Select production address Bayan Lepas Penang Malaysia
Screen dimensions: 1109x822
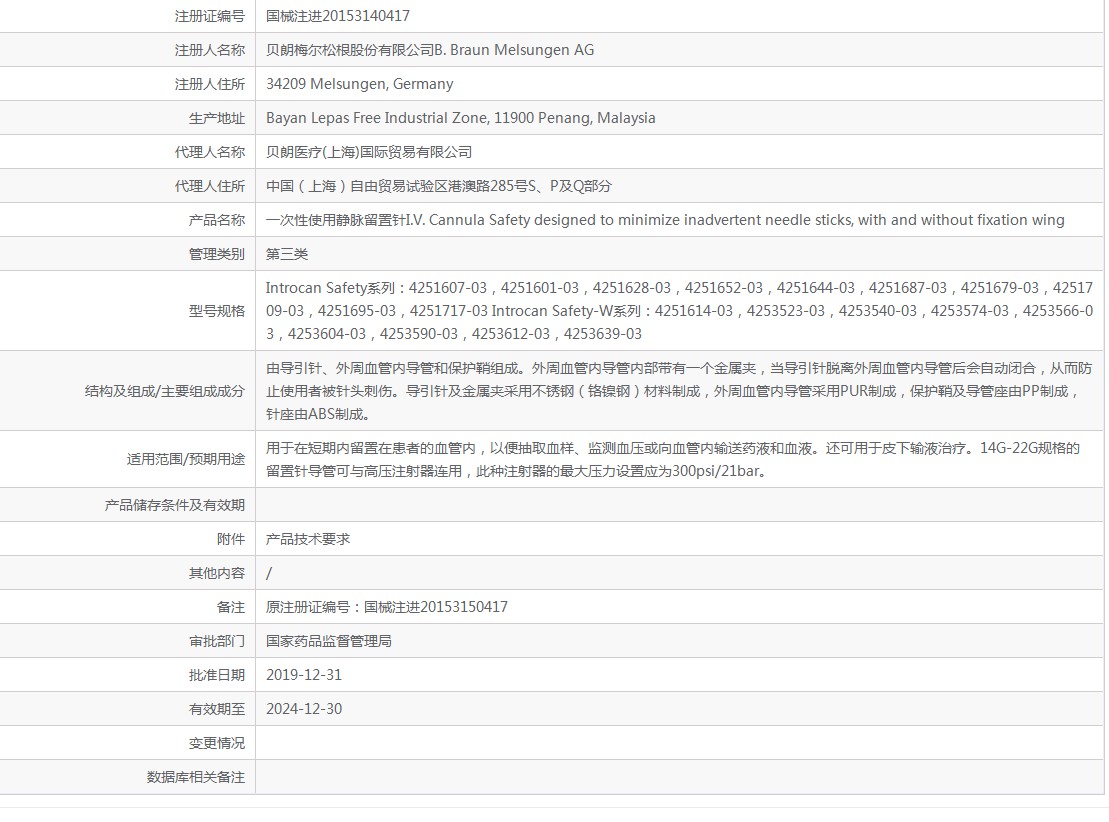(460, 117)
